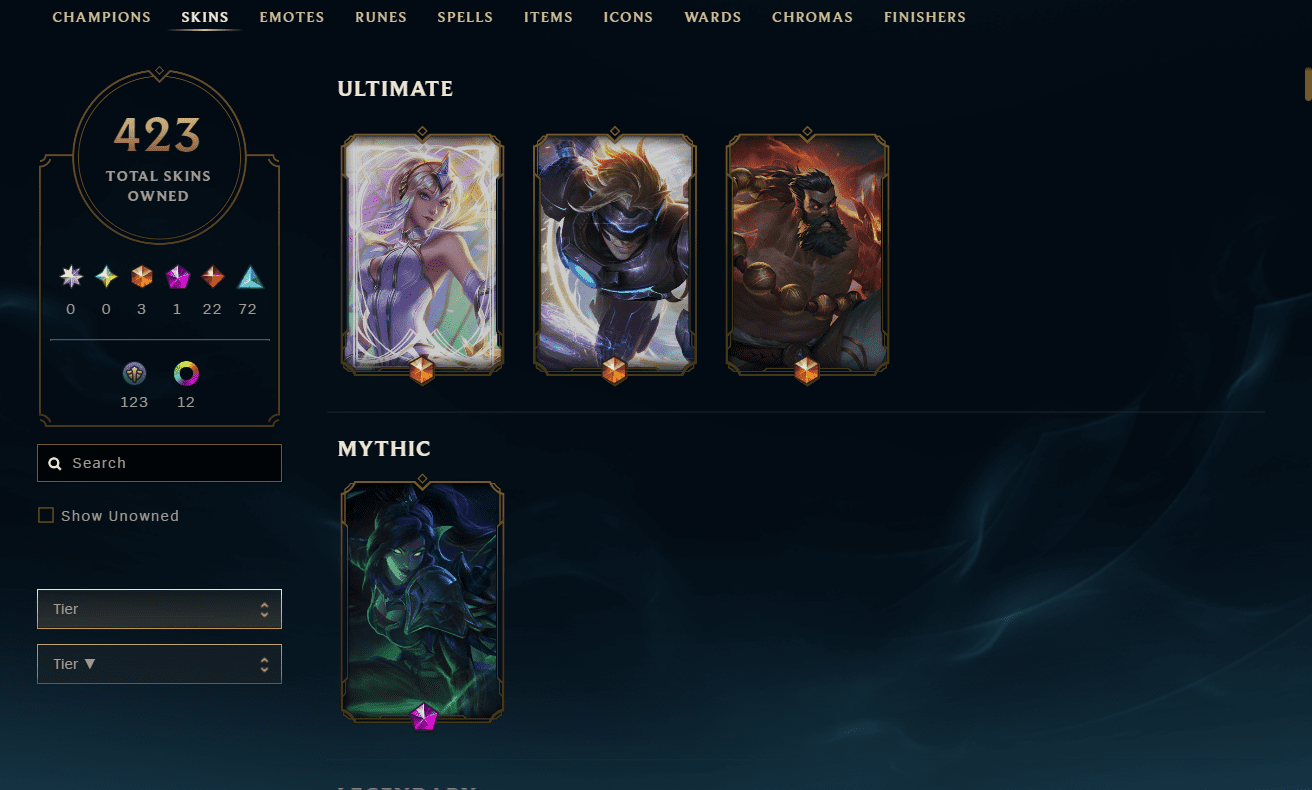Click the skin Search input field
The height and width of the screenshot is (790, 1312).
(159, 463)
